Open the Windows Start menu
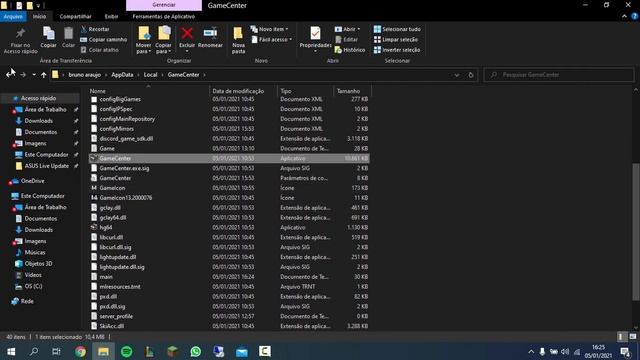The width and height of the screenshot is (640, 360). point(11,351)
